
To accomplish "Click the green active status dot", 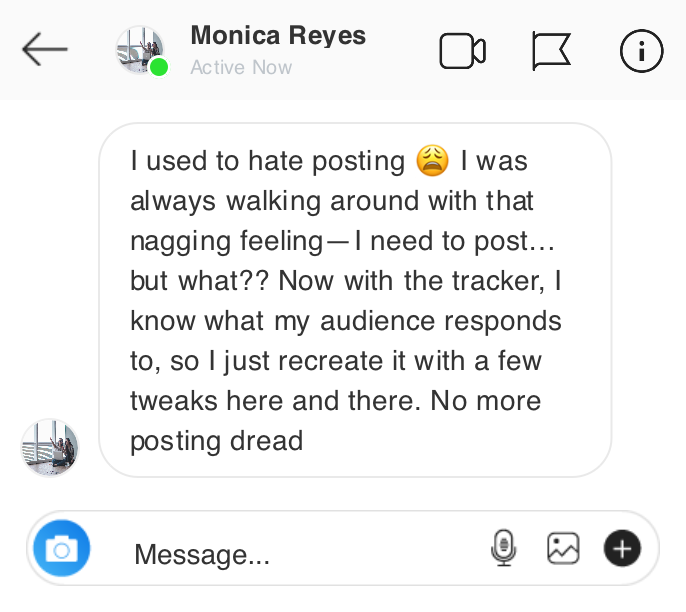I will pos(159,67).
